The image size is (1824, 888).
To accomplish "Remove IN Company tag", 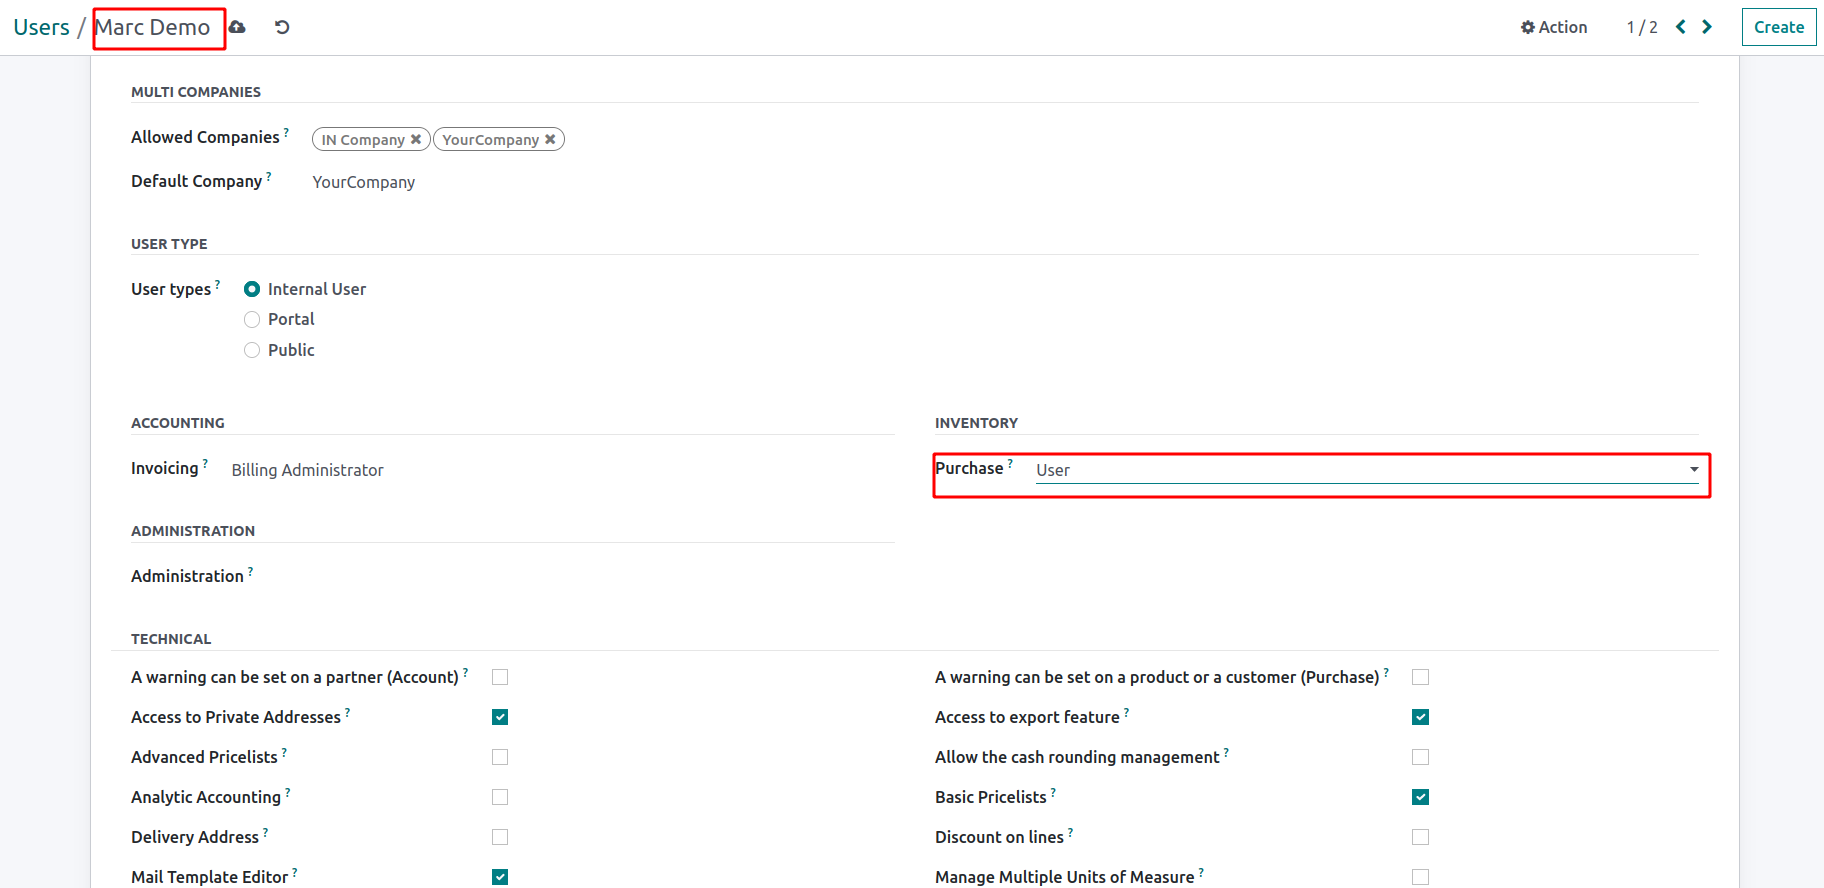I will (x=416, y=140).
